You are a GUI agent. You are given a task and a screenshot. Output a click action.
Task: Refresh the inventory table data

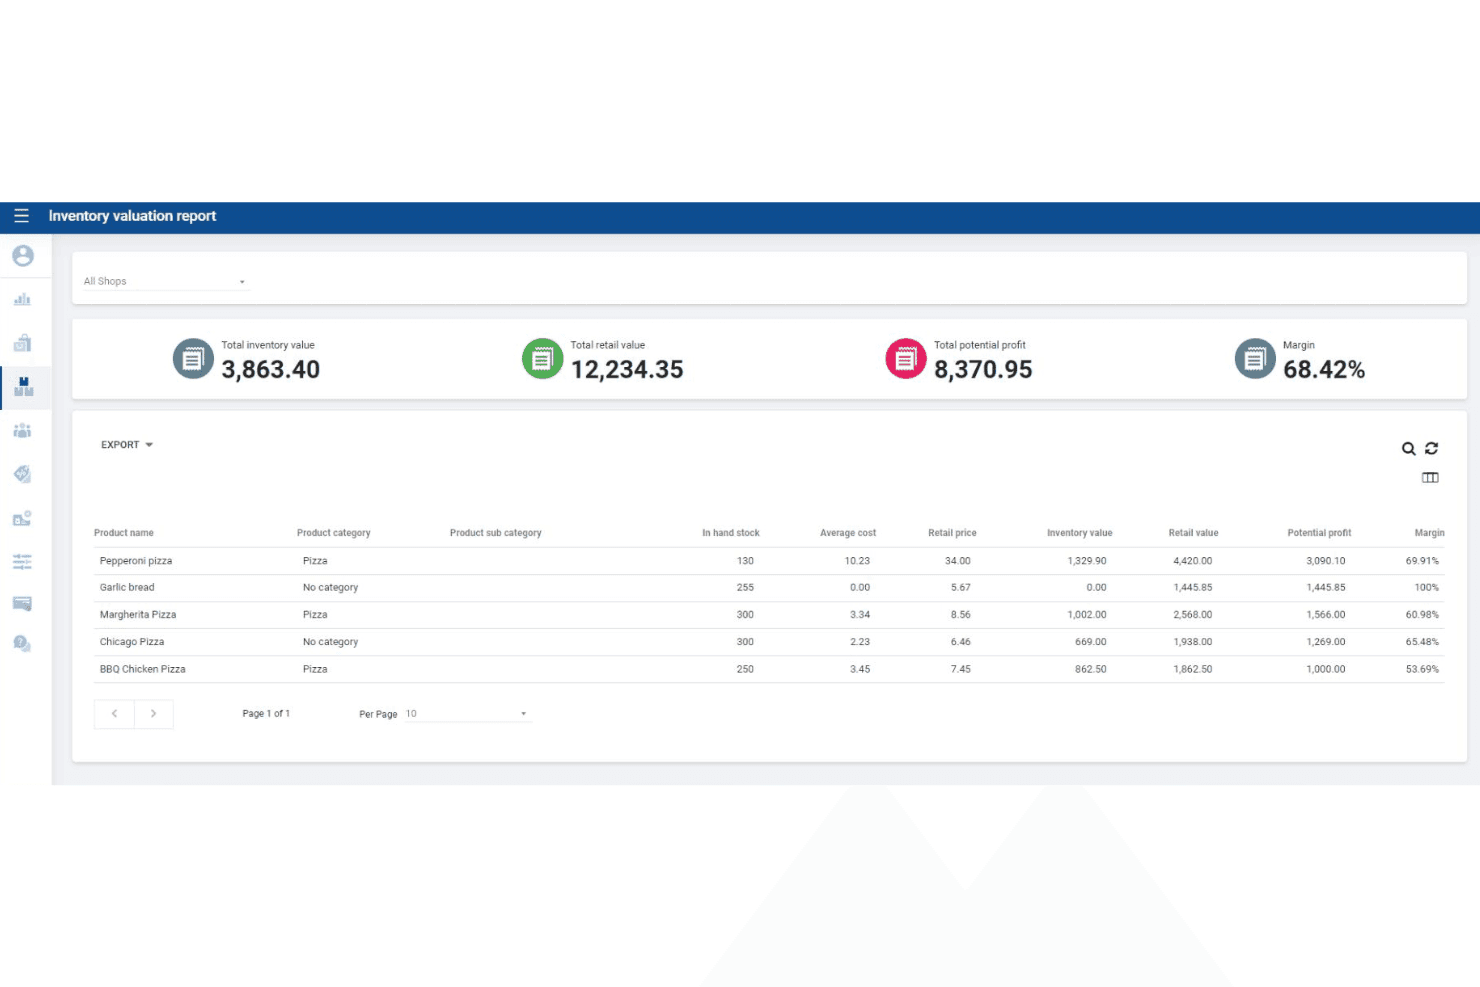coord(1431,448)
